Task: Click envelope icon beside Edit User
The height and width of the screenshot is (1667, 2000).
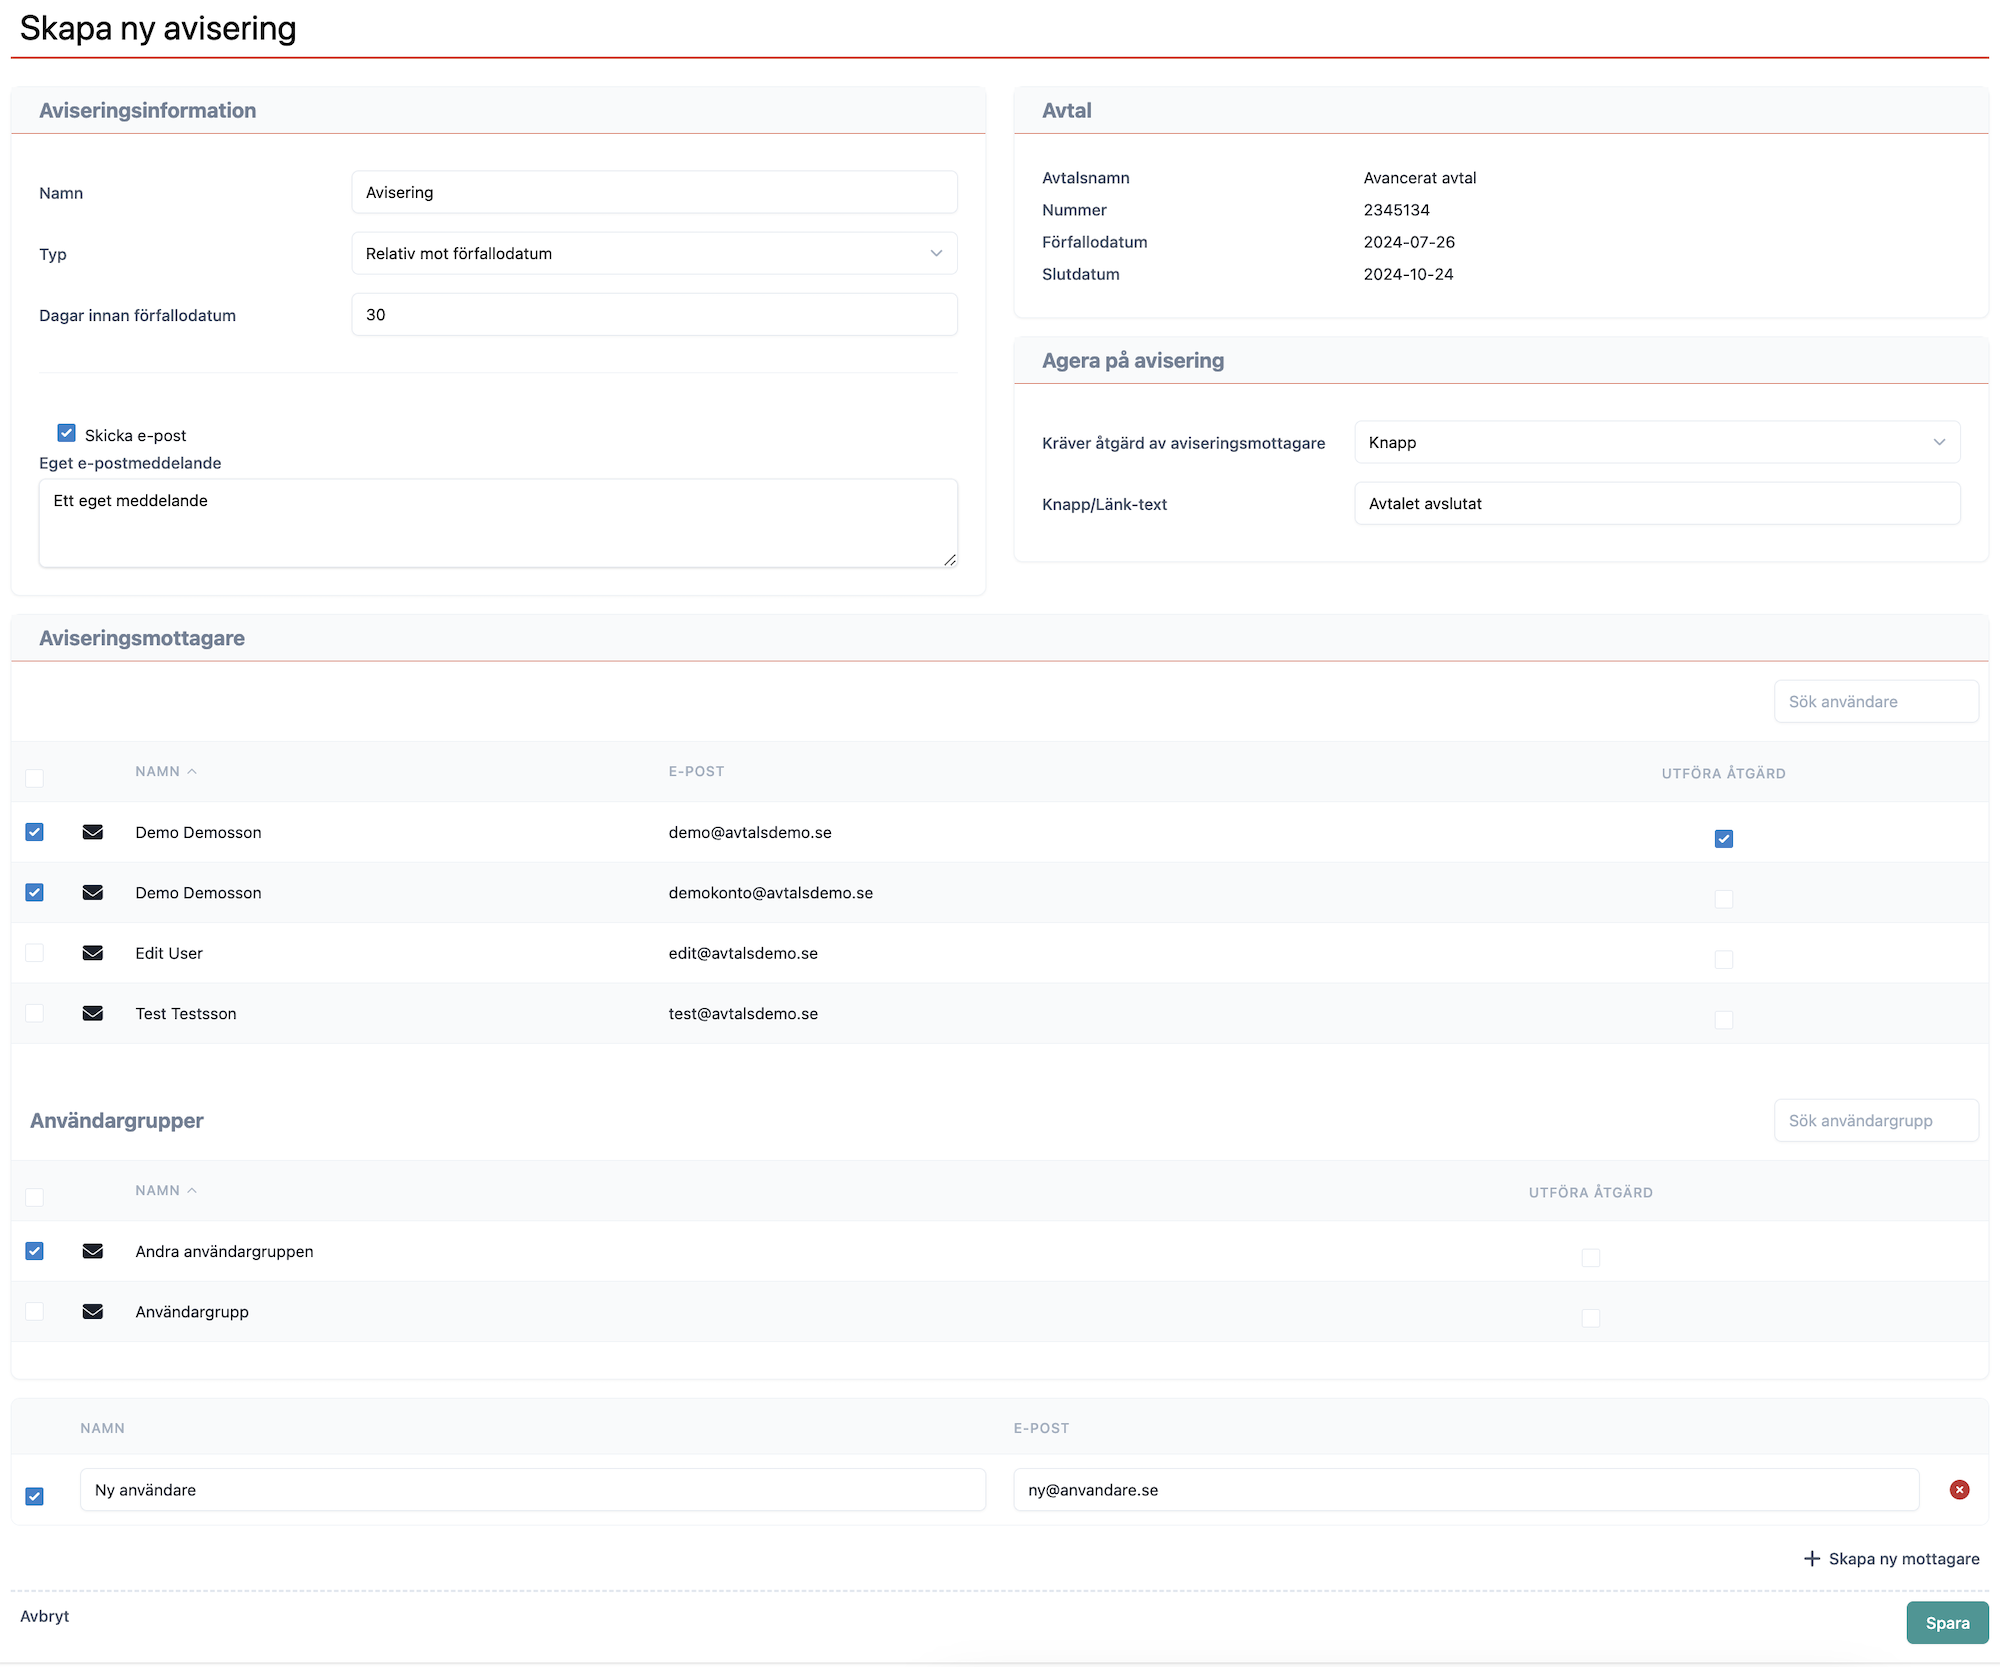Action: click(93, 953)
